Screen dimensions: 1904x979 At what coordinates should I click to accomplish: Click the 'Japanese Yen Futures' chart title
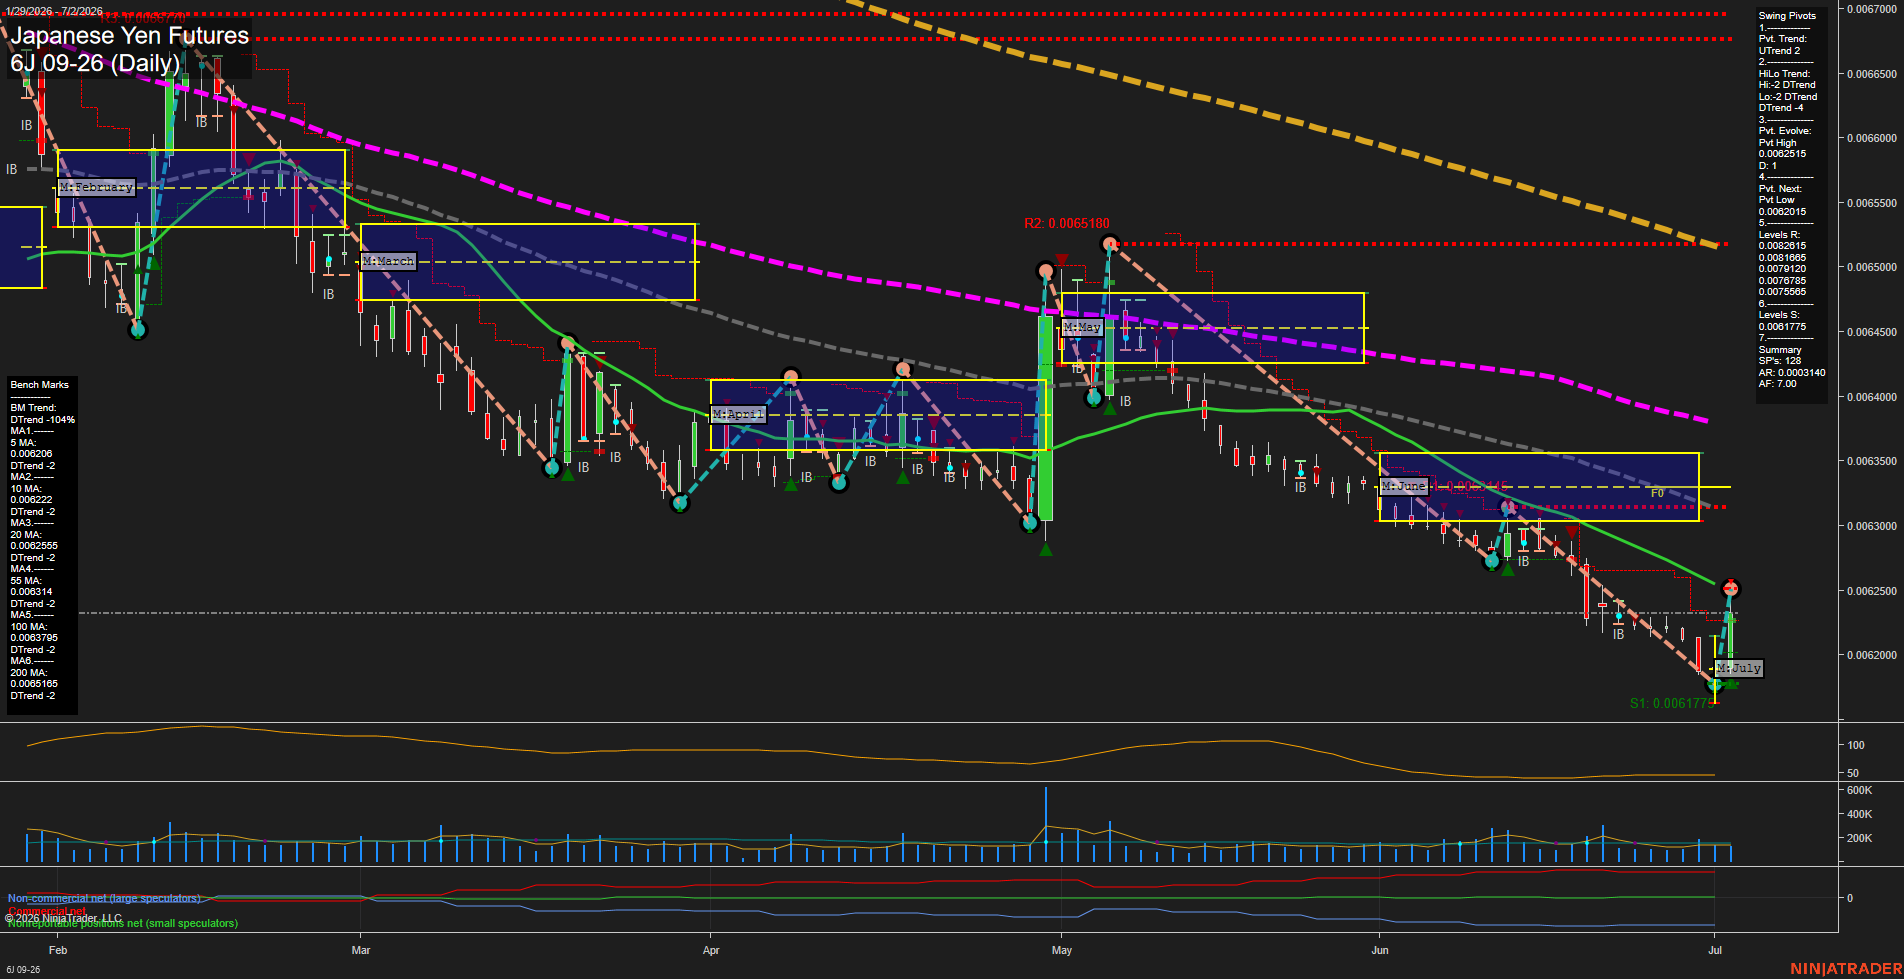[x=130, y=36]
